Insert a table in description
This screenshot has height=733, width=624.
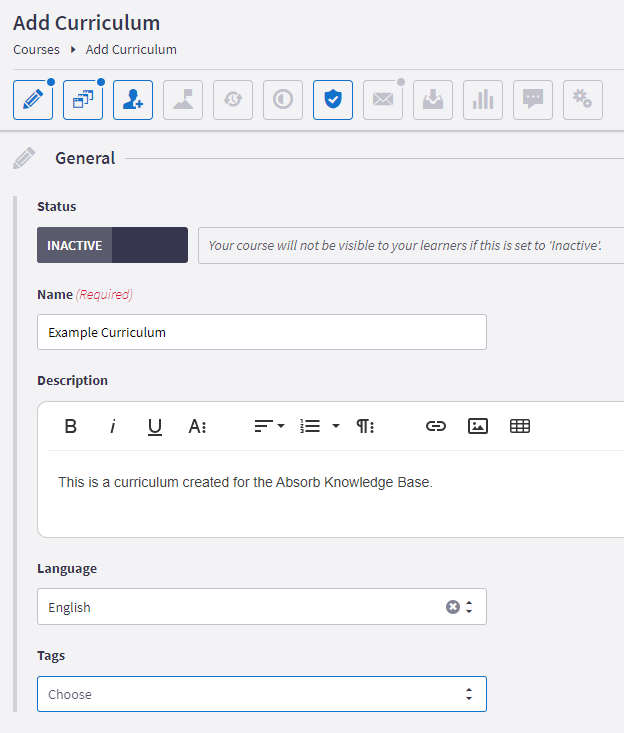520,426
